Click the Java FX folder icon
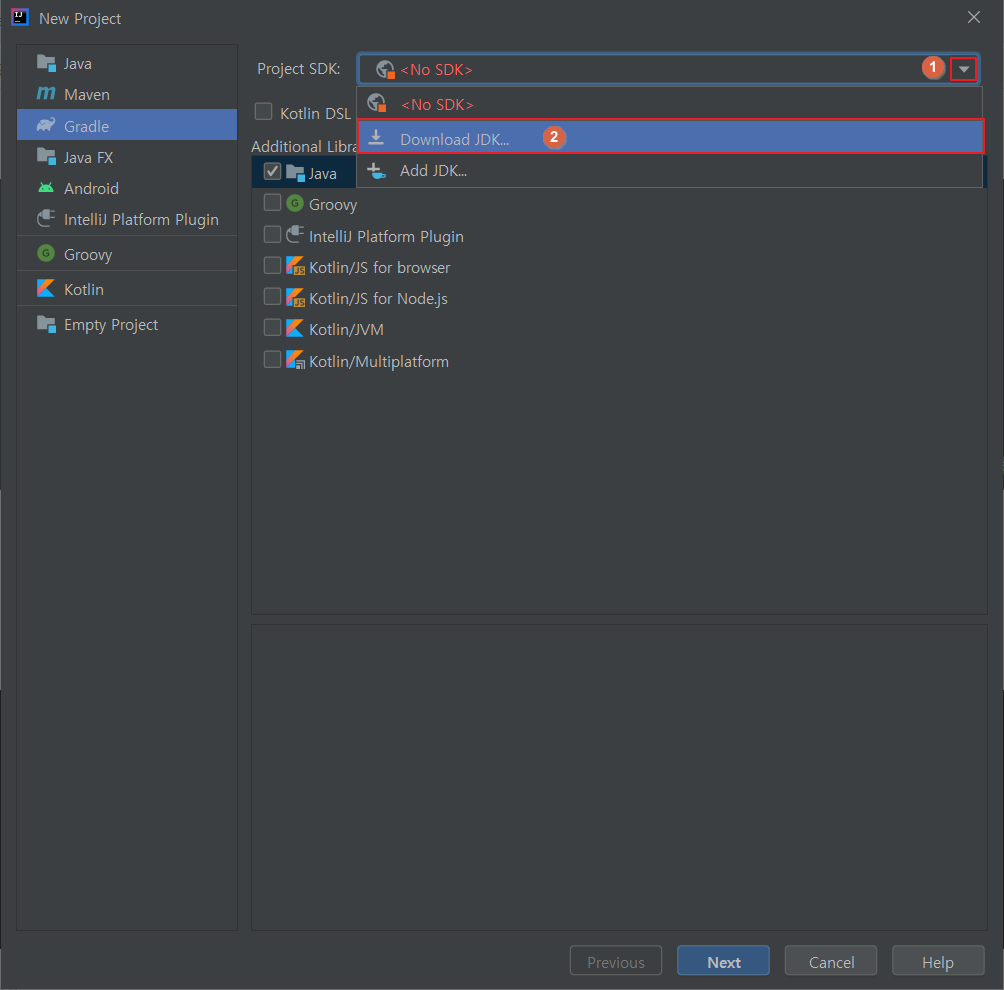1004x990 pixels. click(x=46, y=156)
